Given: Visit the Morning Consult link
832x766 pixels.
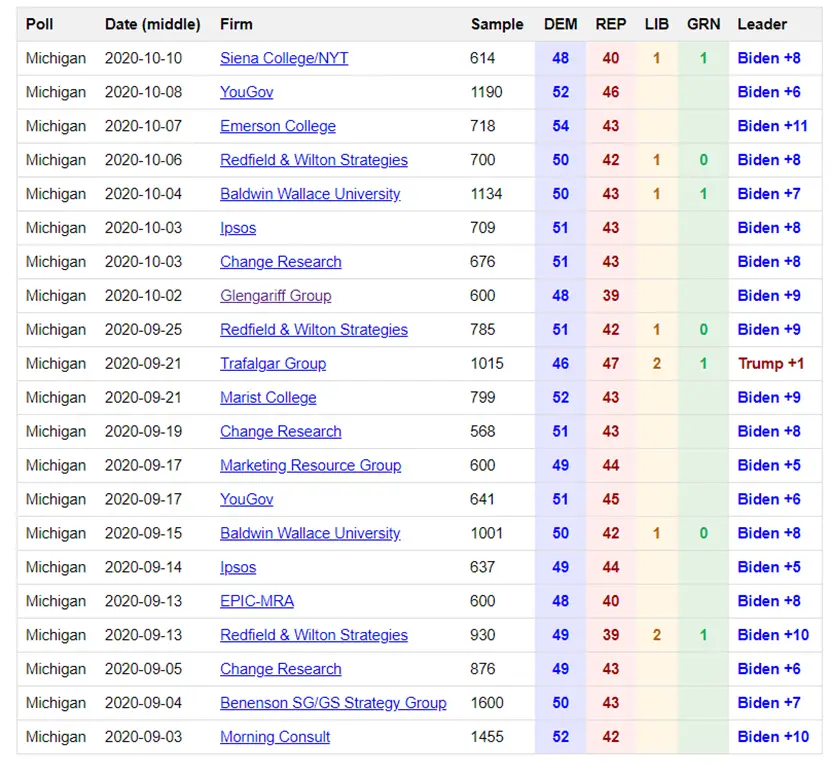Looking at the screenshot, I should 275,737.
